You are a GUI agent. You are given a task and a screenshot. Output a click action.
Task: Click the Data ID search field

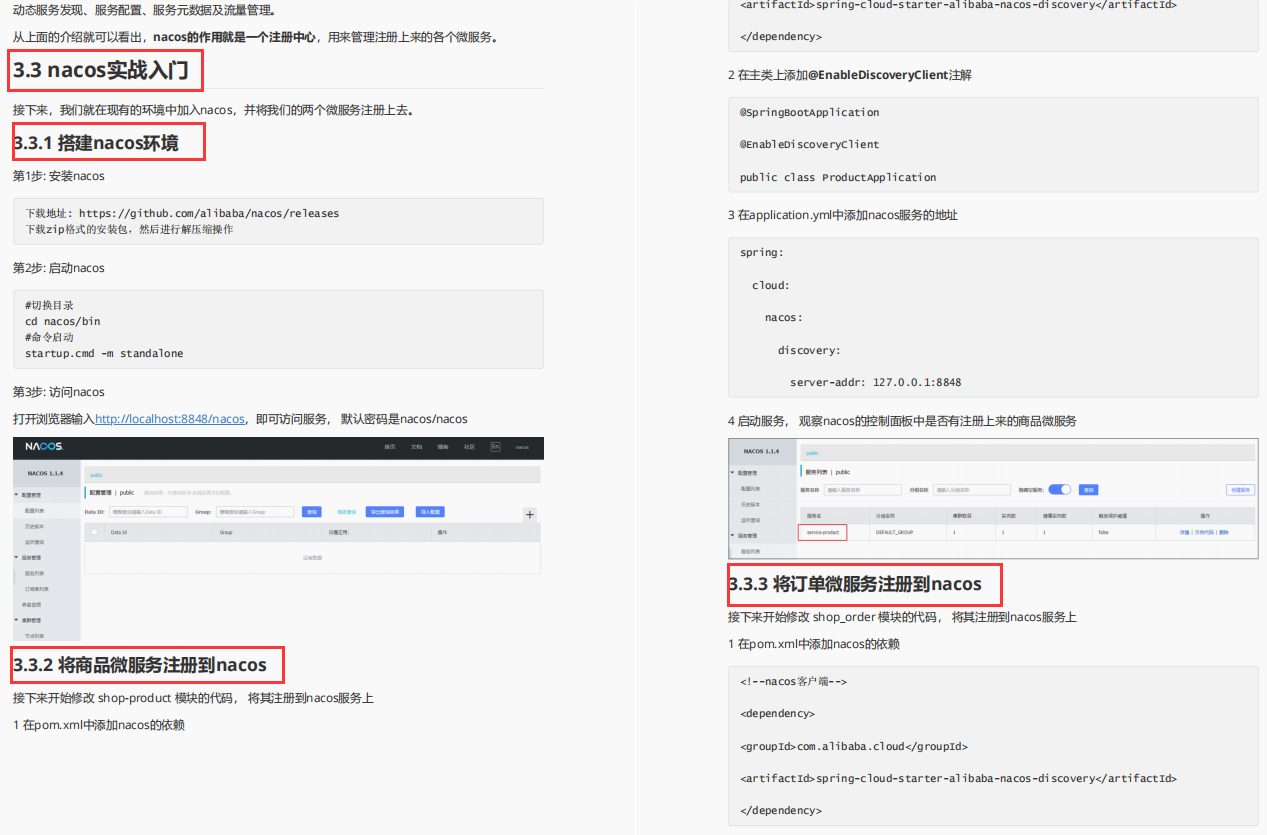click(x=148, y=512)
